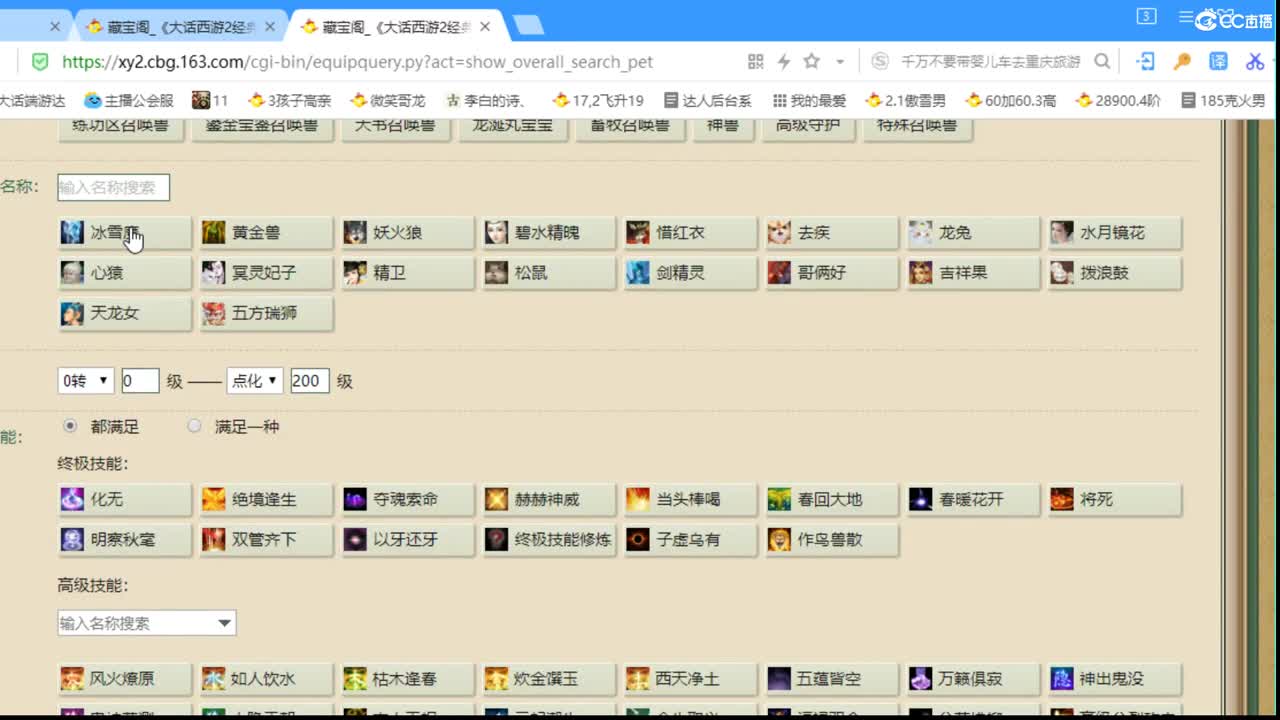The image size is (1280, 720).
Task: Open the 3孩子高亲 bookmark
Action: [x=289, y=100]
